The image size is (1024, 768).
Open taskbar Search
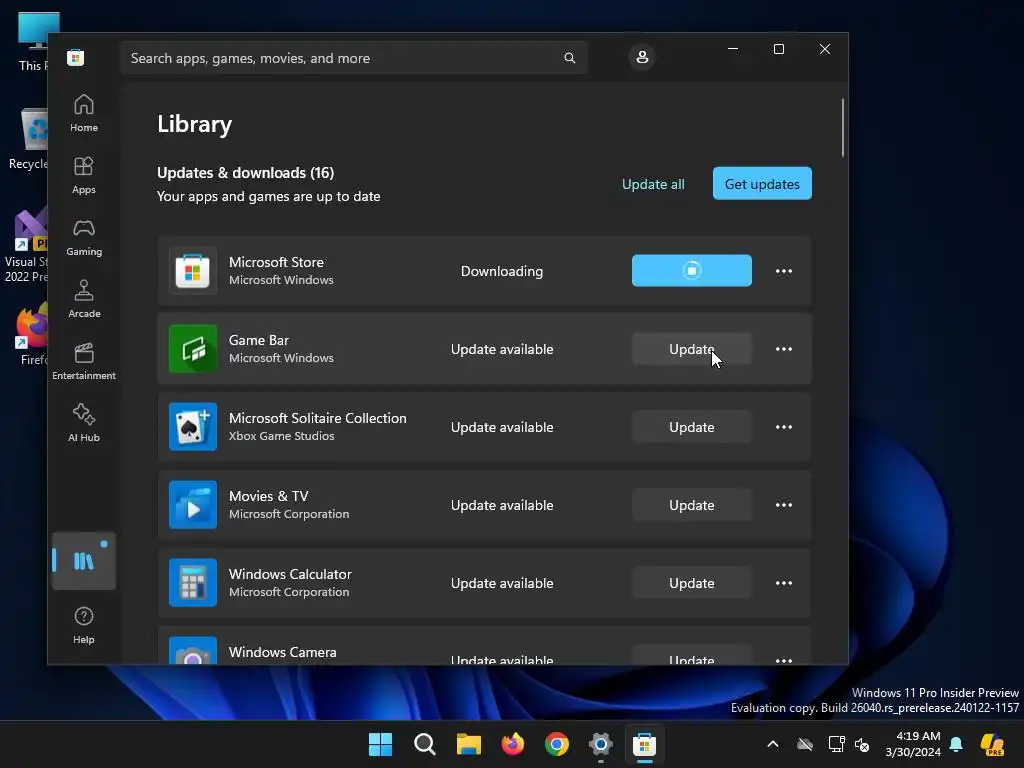tap(424, 744)
